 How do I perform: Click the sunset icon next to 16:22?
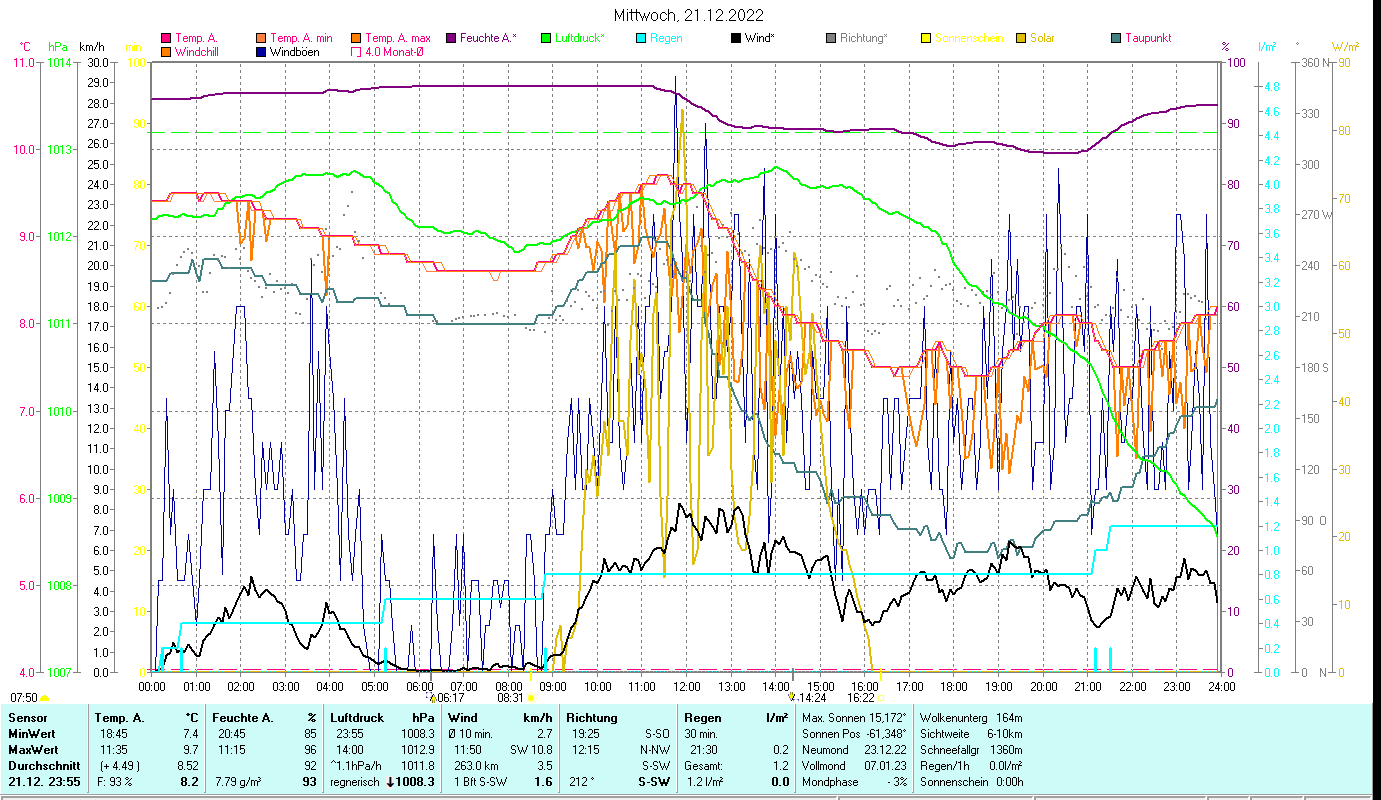point(881,698)
